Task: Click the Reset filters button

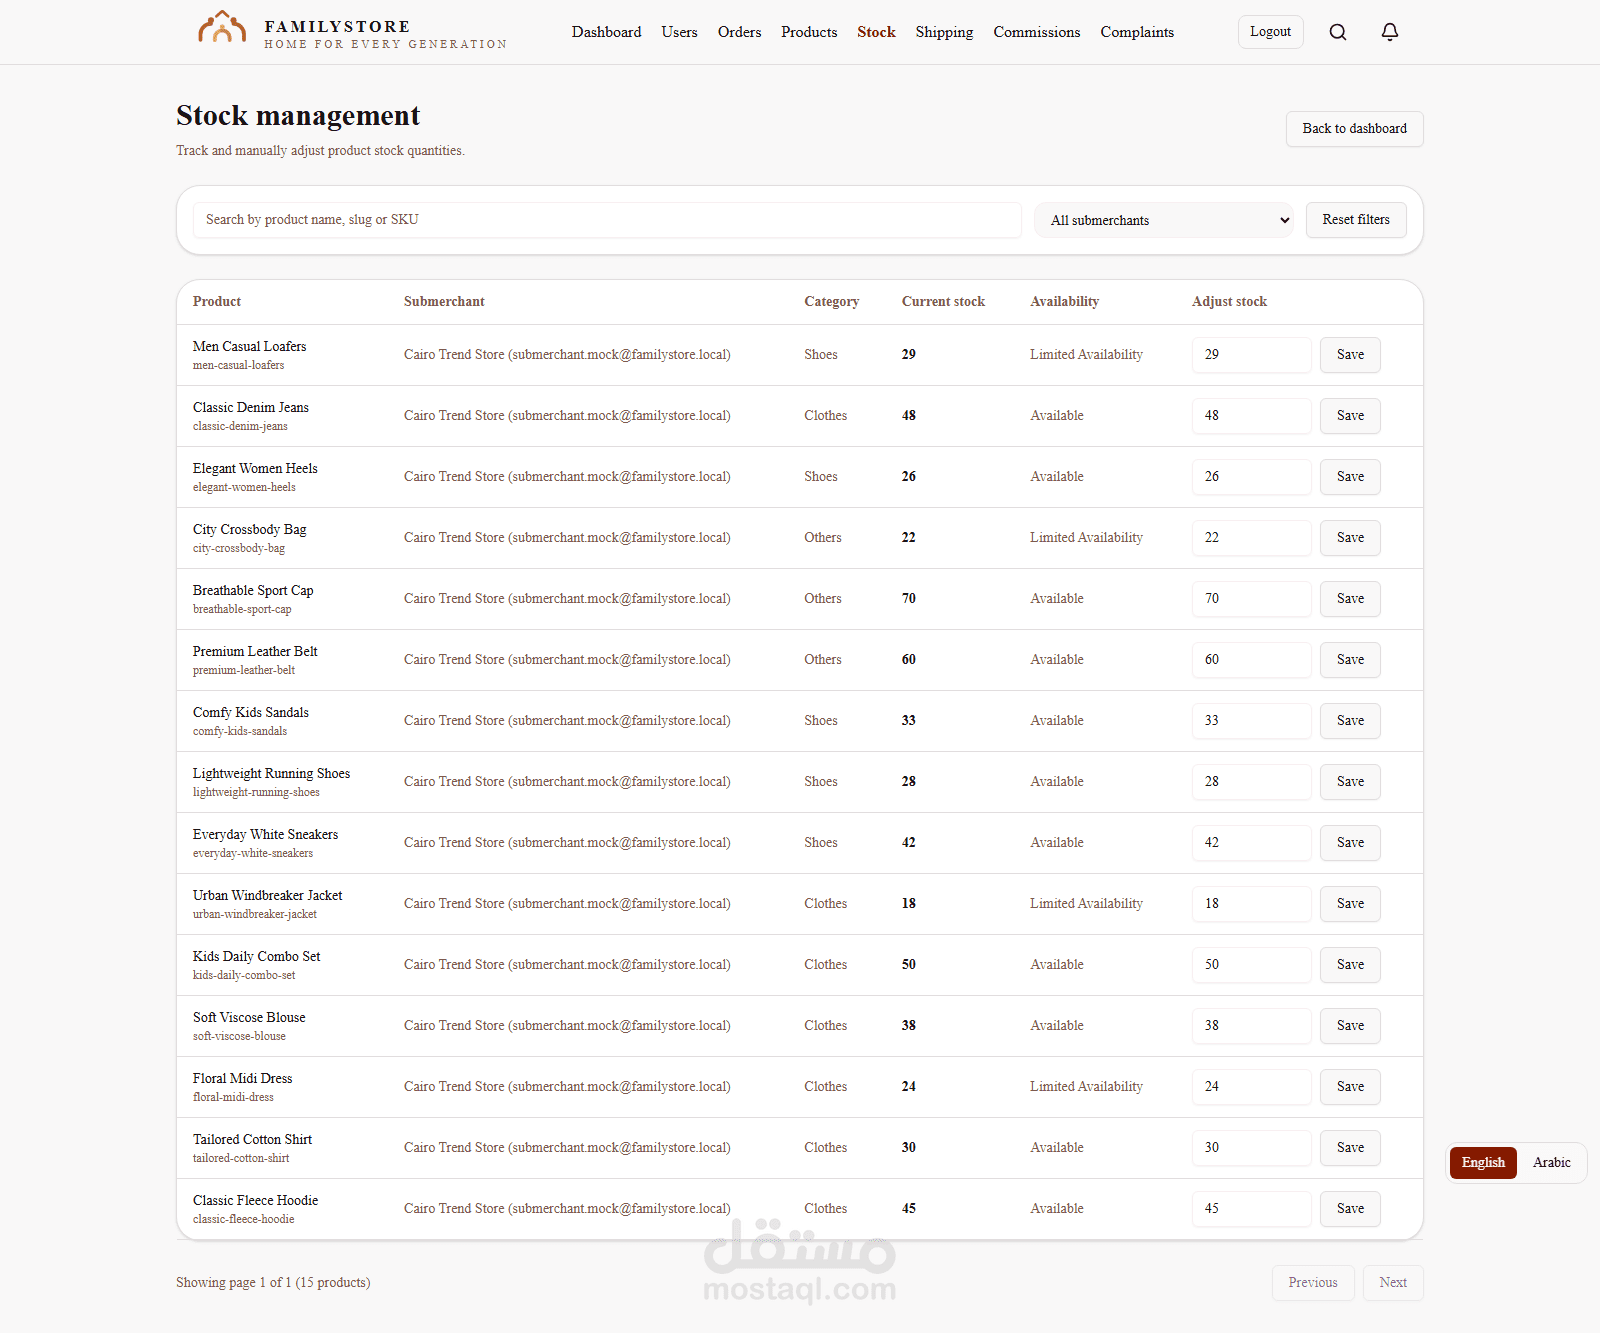Action: (1356, 220)
